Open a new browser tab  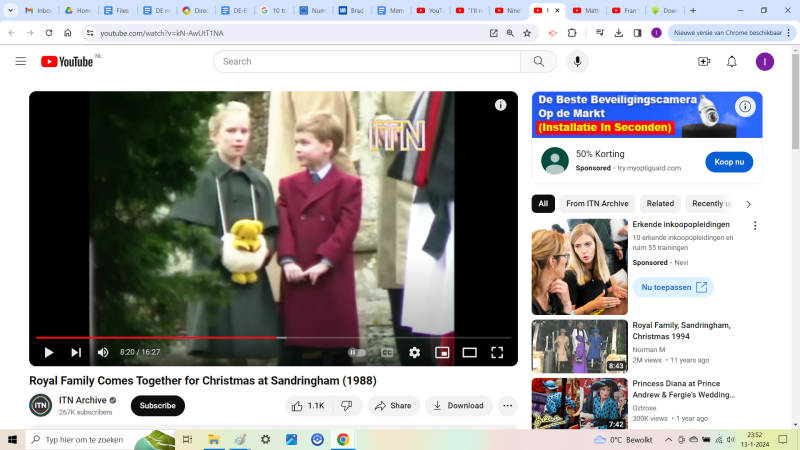coord(693,10)
